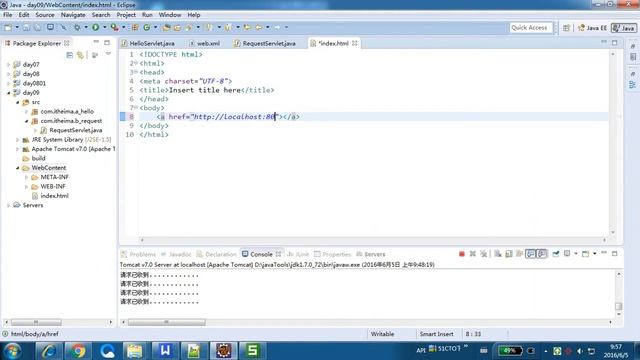The image size is (640, 360).
Task: Click the Debug bug icon
Action: point(77,27)
